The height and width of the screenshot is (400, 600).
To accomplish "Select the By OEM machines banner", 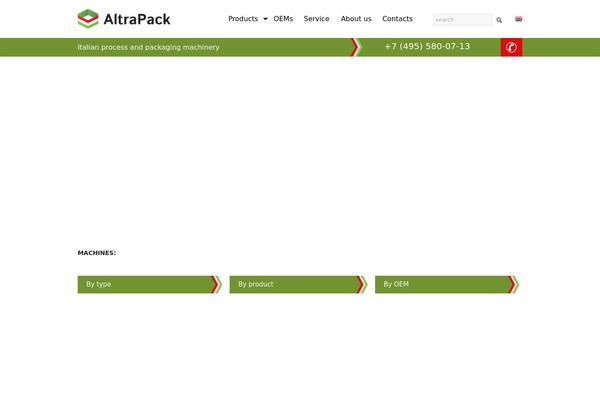I will pyautogui.click(x=447, y=284).
